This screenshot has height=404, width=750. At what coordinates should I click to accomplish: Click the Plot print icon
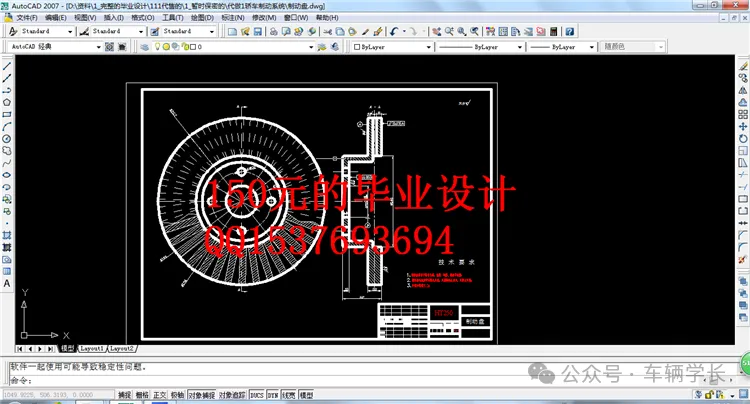click(273, 32)
